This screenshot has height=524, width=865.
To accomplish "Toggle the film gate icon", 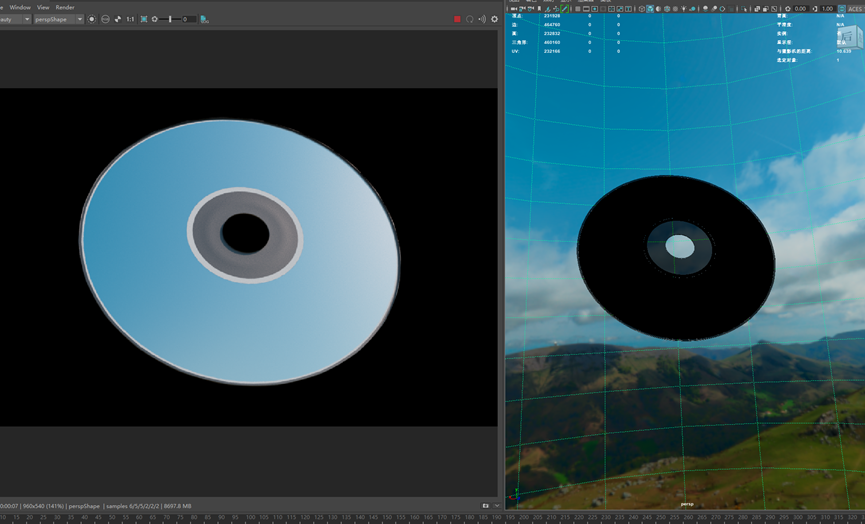I will tap(586, 9).
